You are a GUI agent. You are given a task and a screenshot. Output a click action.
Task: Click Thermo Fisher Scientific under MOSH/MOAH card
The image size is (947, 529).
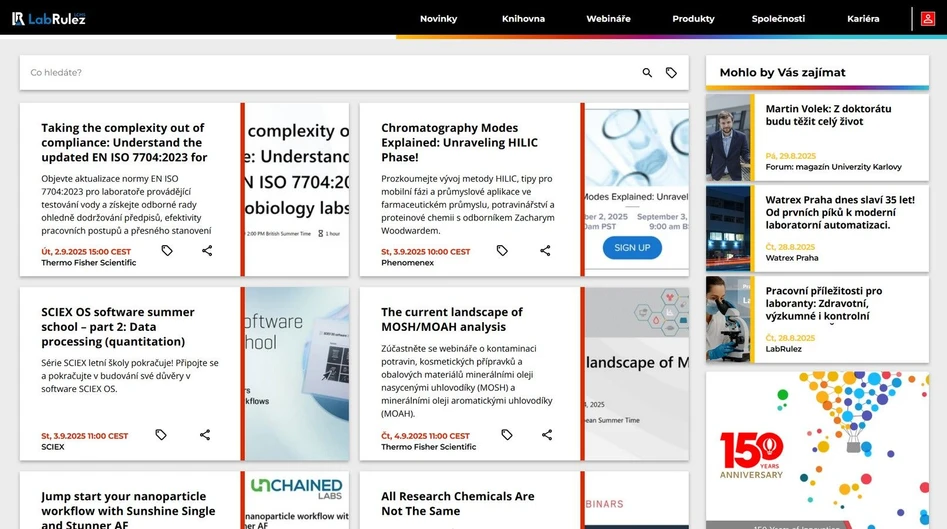pos(428,447)
